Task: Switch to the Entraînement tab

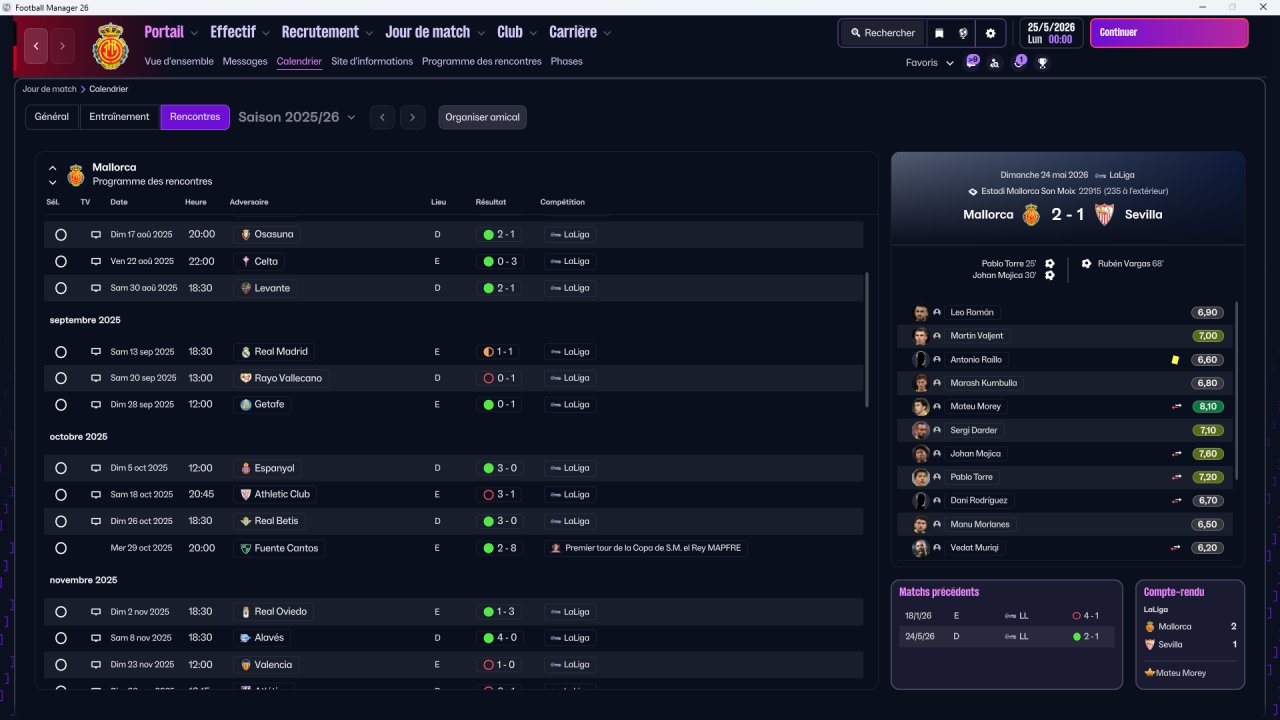Action: click(x=119, y=117)
